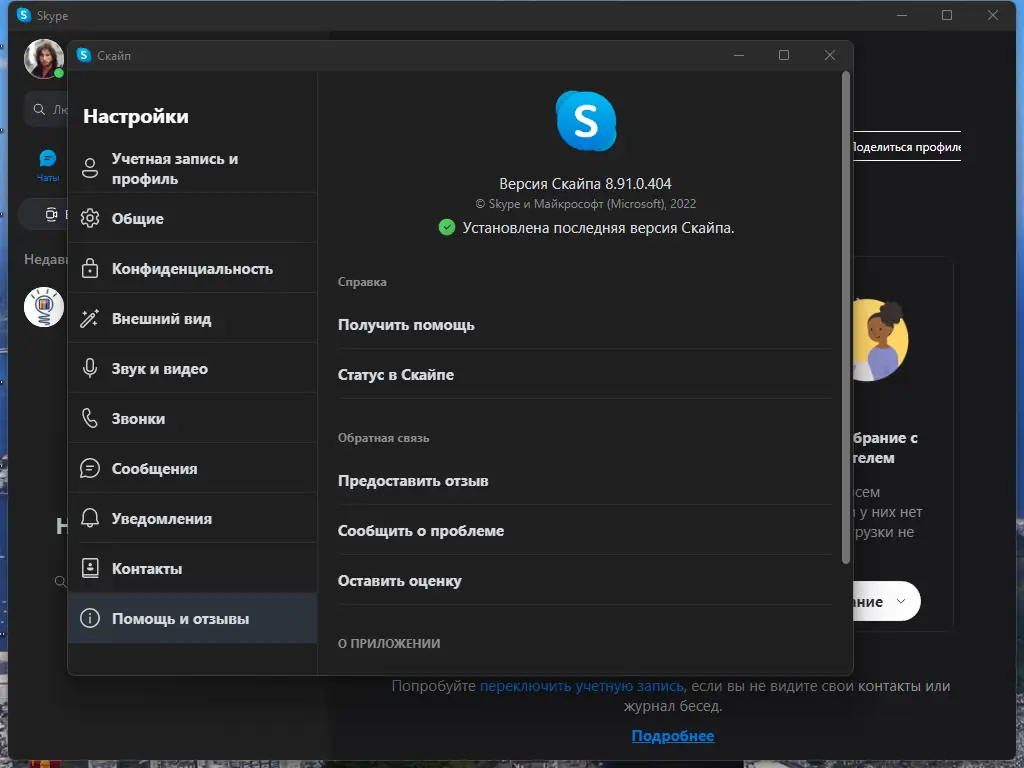
Task: Open Звук и видео via the microphone icon
Action: (x=88, y=367)
